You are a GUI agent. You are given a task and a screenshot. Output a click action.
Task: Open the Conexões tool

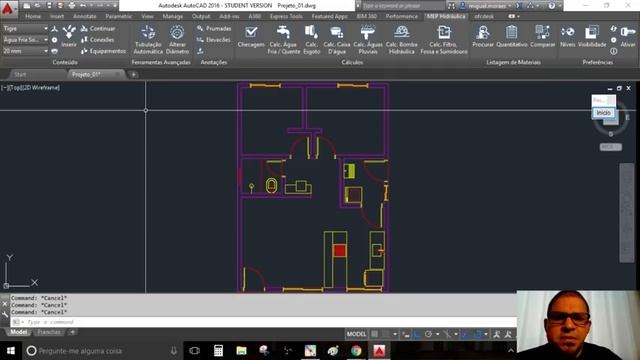point(98,40)
